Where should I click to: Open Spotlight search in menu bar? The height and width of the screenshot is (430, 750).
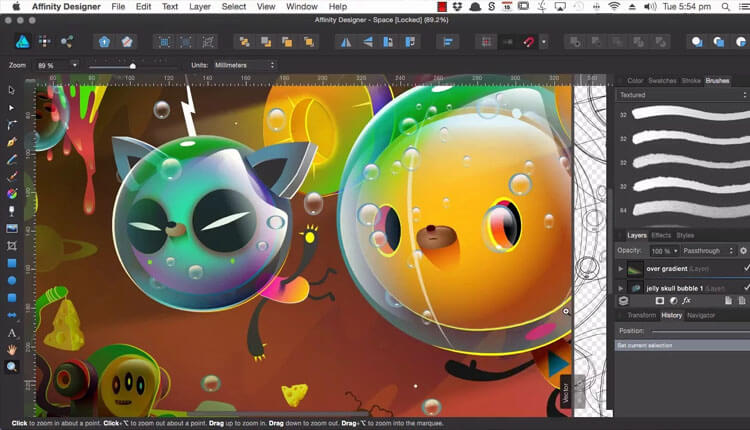(x=726, y=7)
